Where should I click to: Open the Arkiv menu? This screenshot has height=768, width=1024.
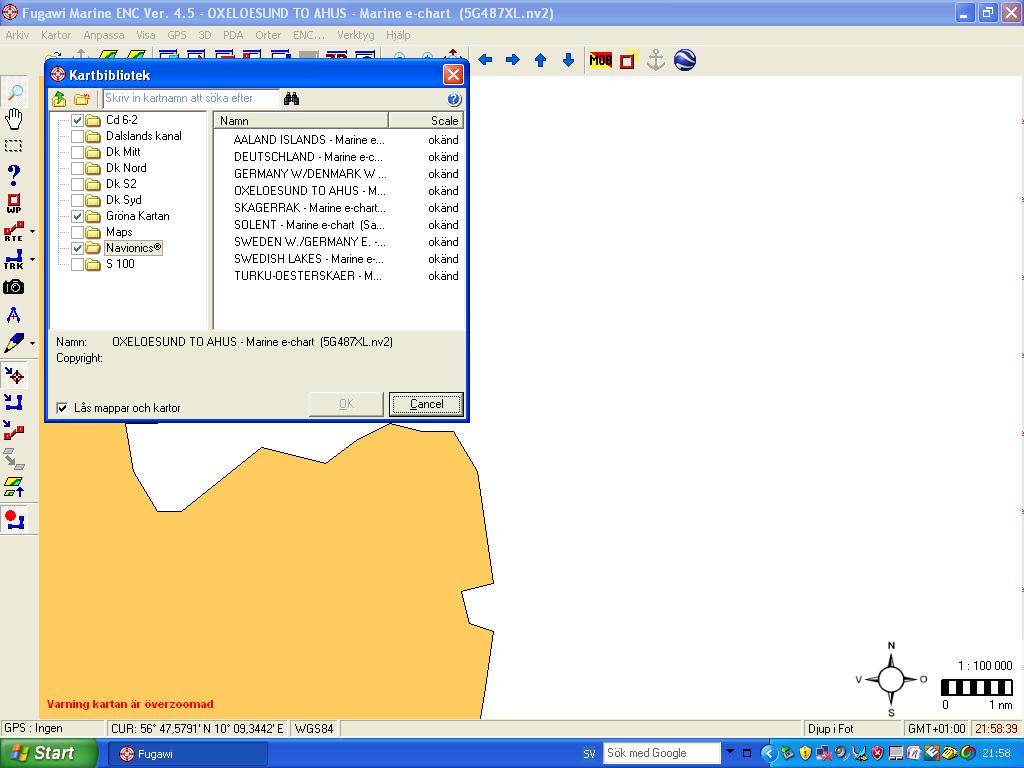(x=17, y=35)
